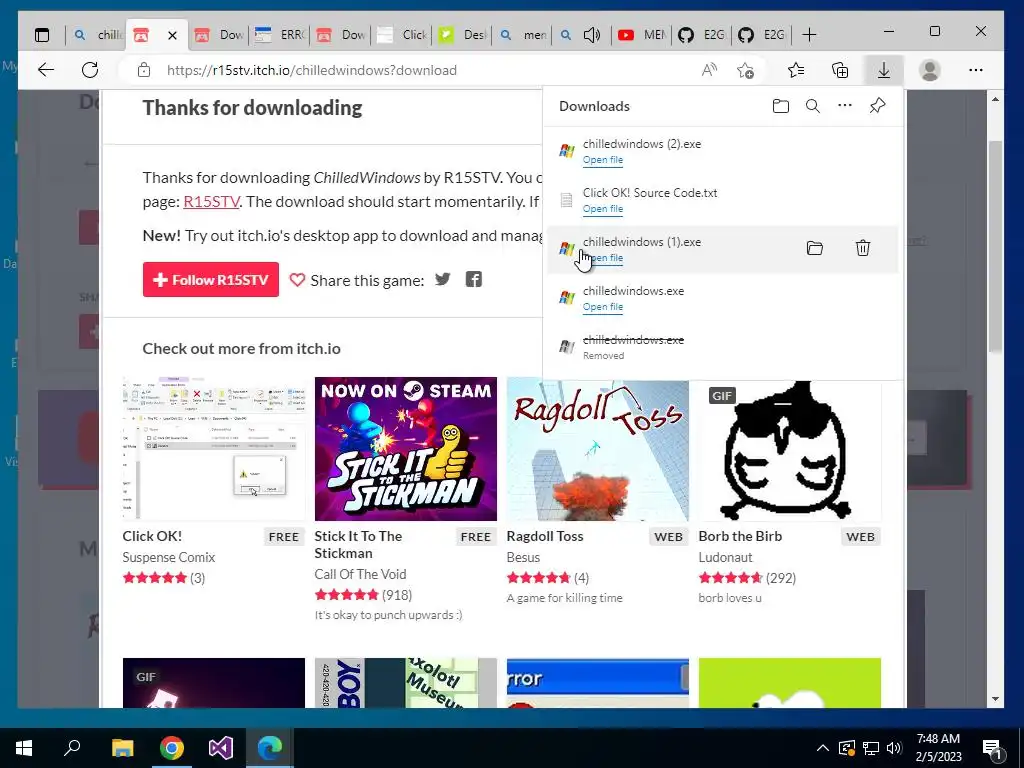This screenshot has width=1024, height=768.
Task: Activate Read Aloud icon in address bar
Action: [709, 70]
